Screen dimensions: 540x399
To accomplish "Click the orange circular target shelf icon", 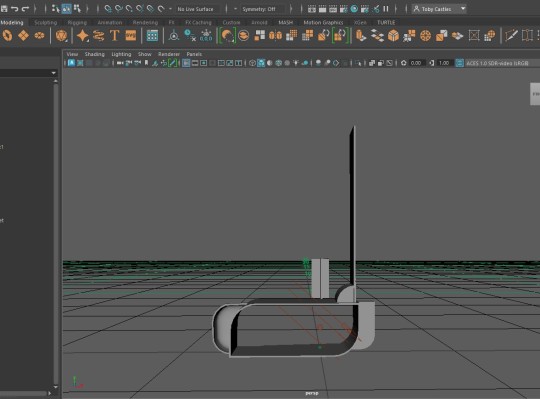I will [425, 35].
